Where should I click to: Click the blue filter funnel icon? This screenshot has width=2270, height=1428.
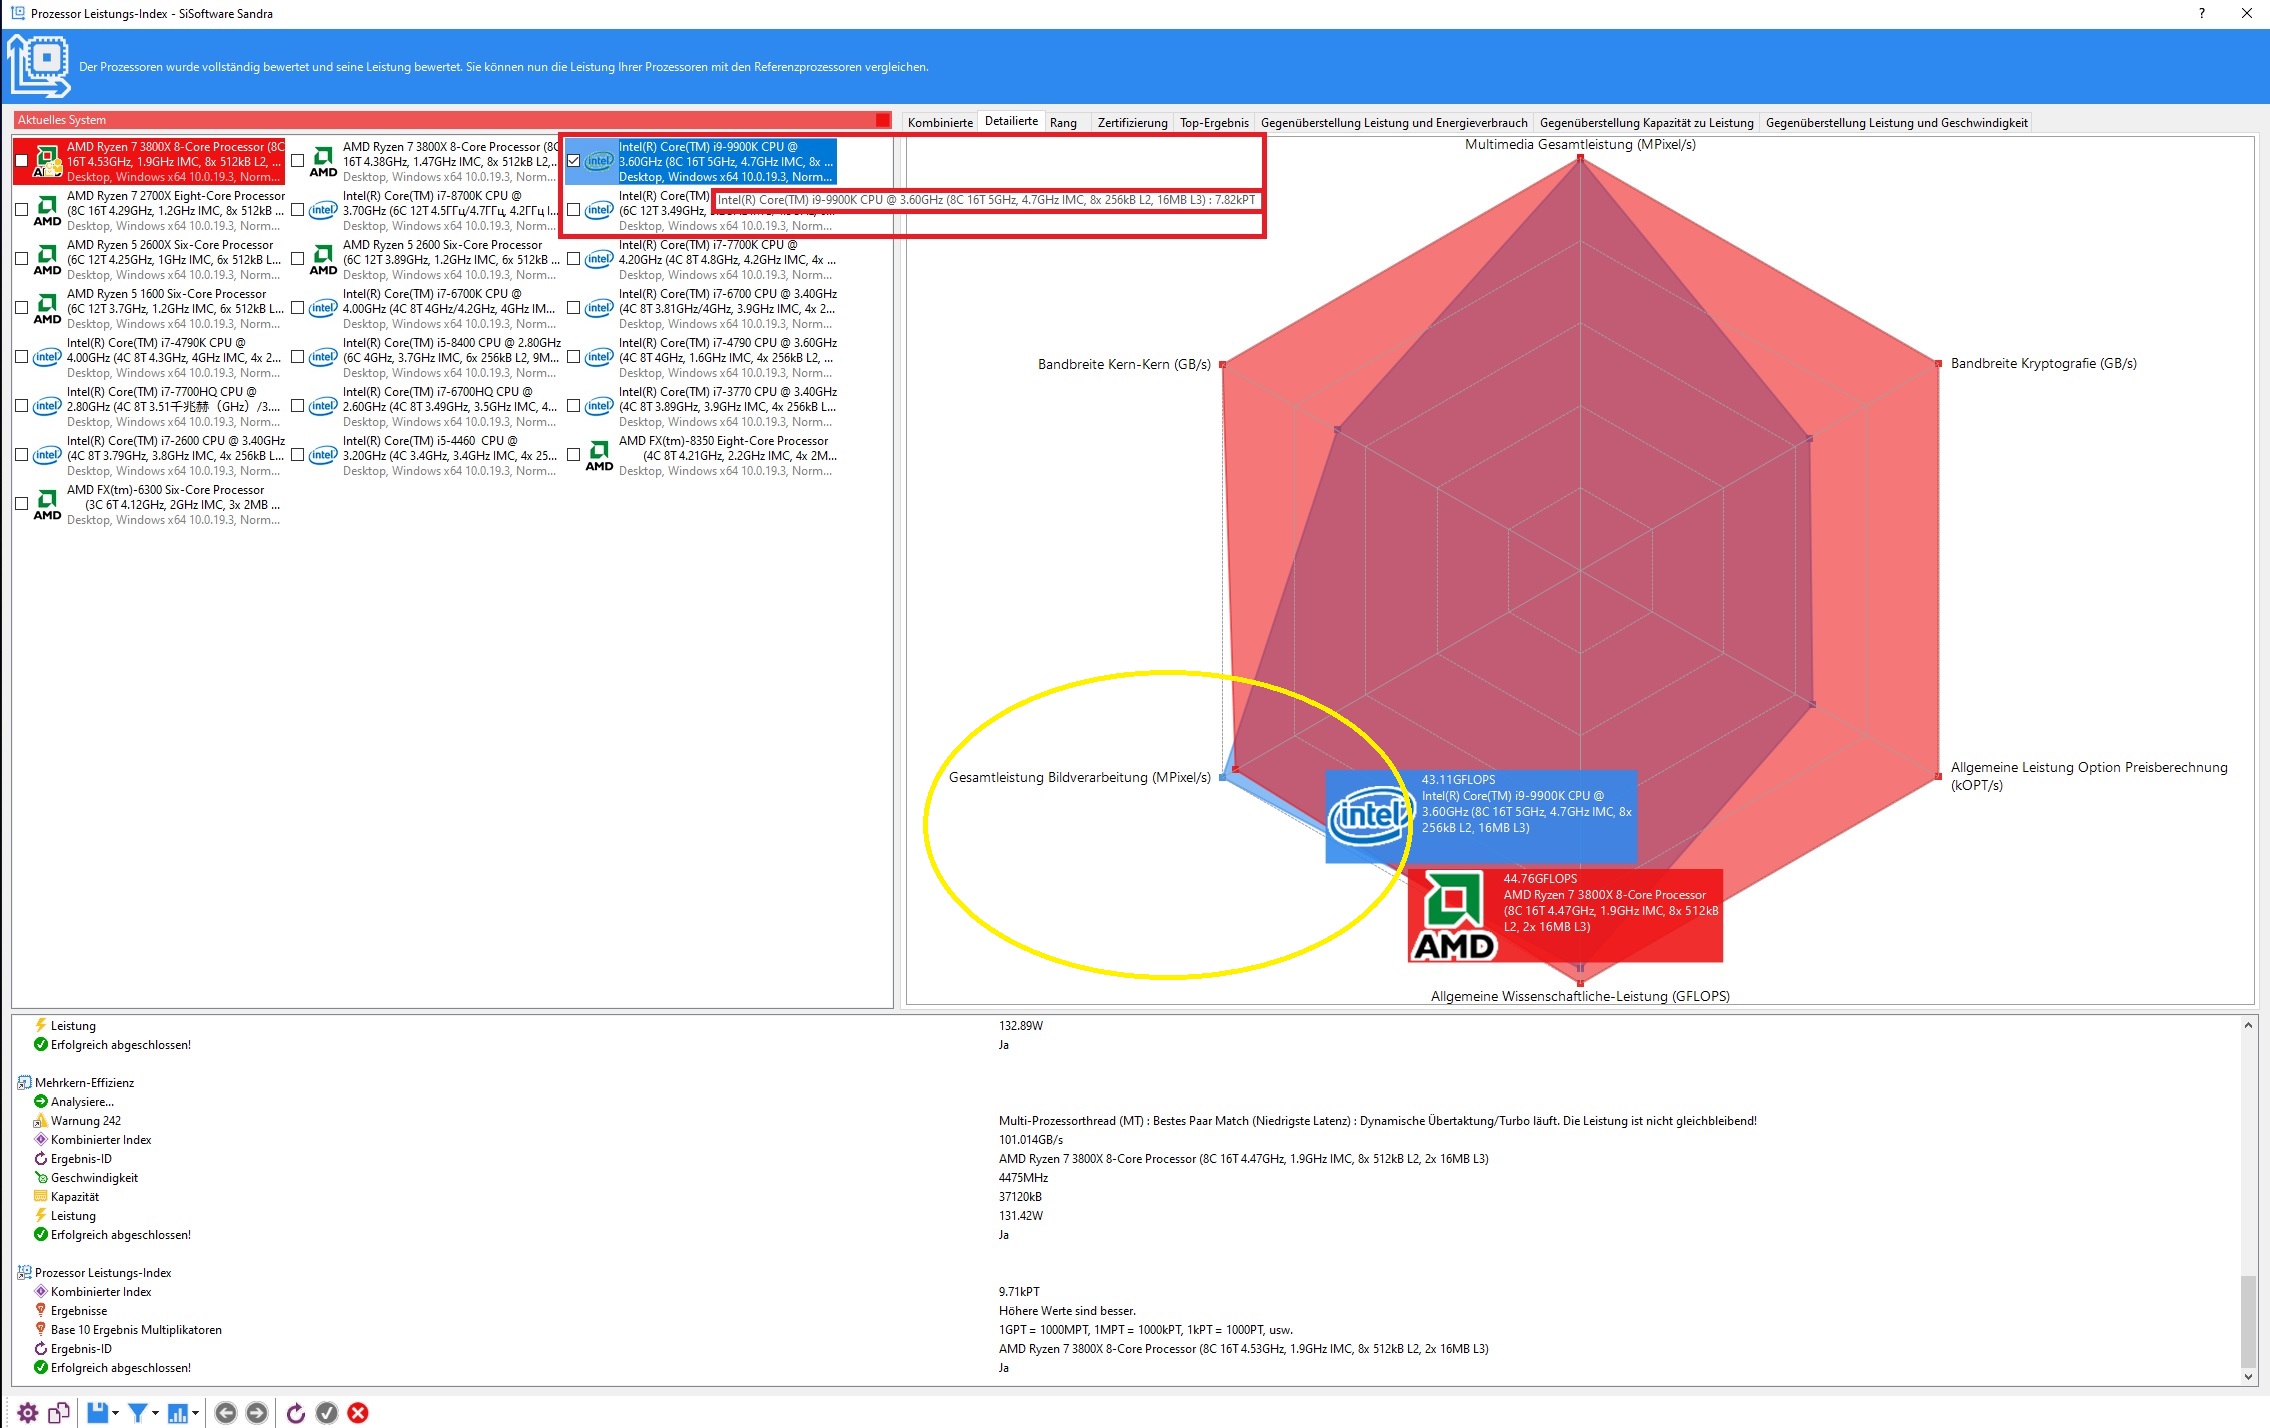coord(137,1412)
